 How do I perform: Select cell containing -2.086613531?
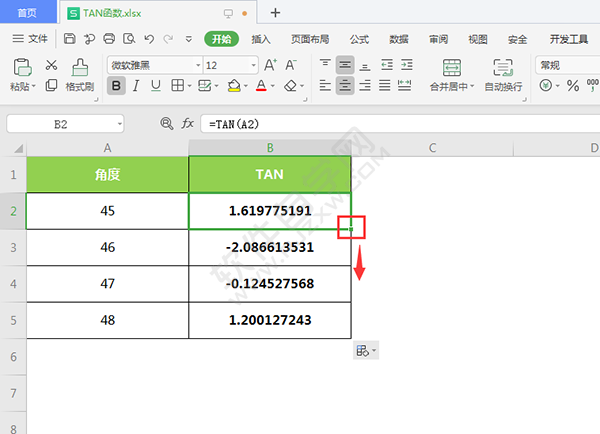coord(270,247)
